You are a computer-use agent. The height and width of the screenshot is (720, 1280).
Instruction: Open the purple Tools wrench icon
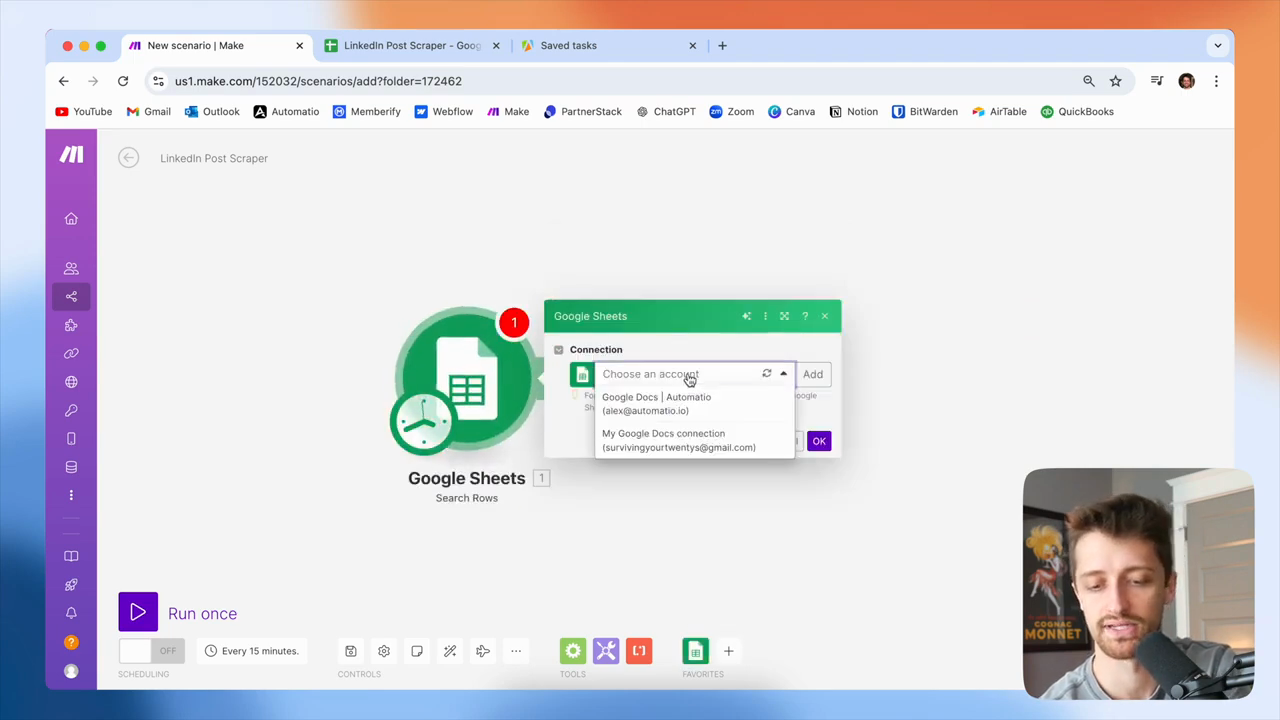point(606,651)
